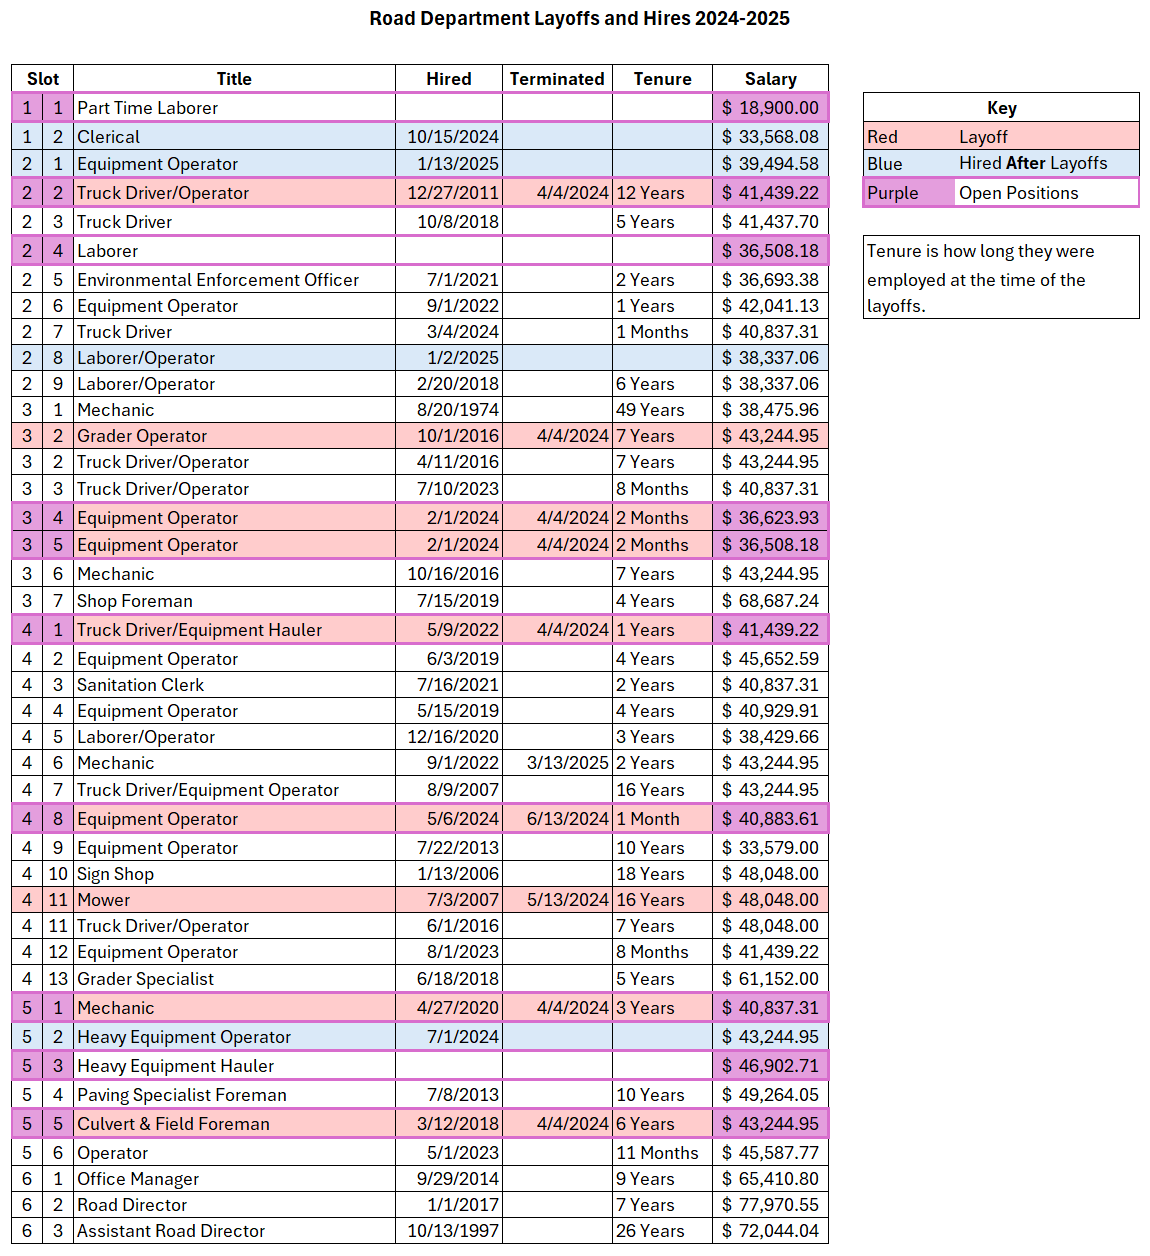Click 'Truck Driver/Equipment Hauler' cell
The image size is (1150, 1256).
coord(234,630)
